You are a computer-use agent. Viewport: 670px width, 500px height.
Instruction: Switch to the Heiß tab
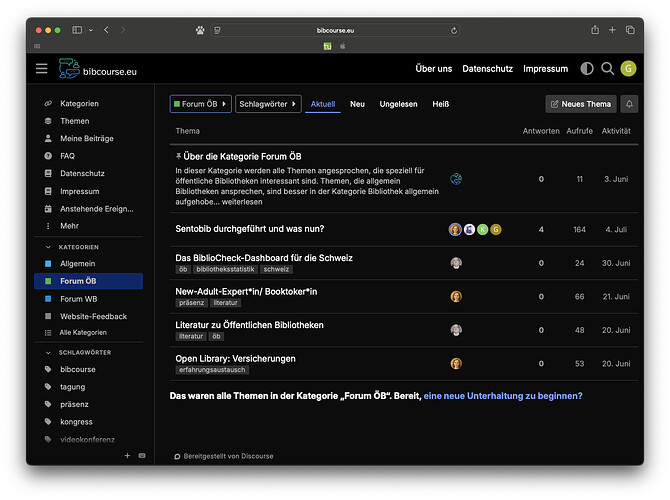[440, 104]
